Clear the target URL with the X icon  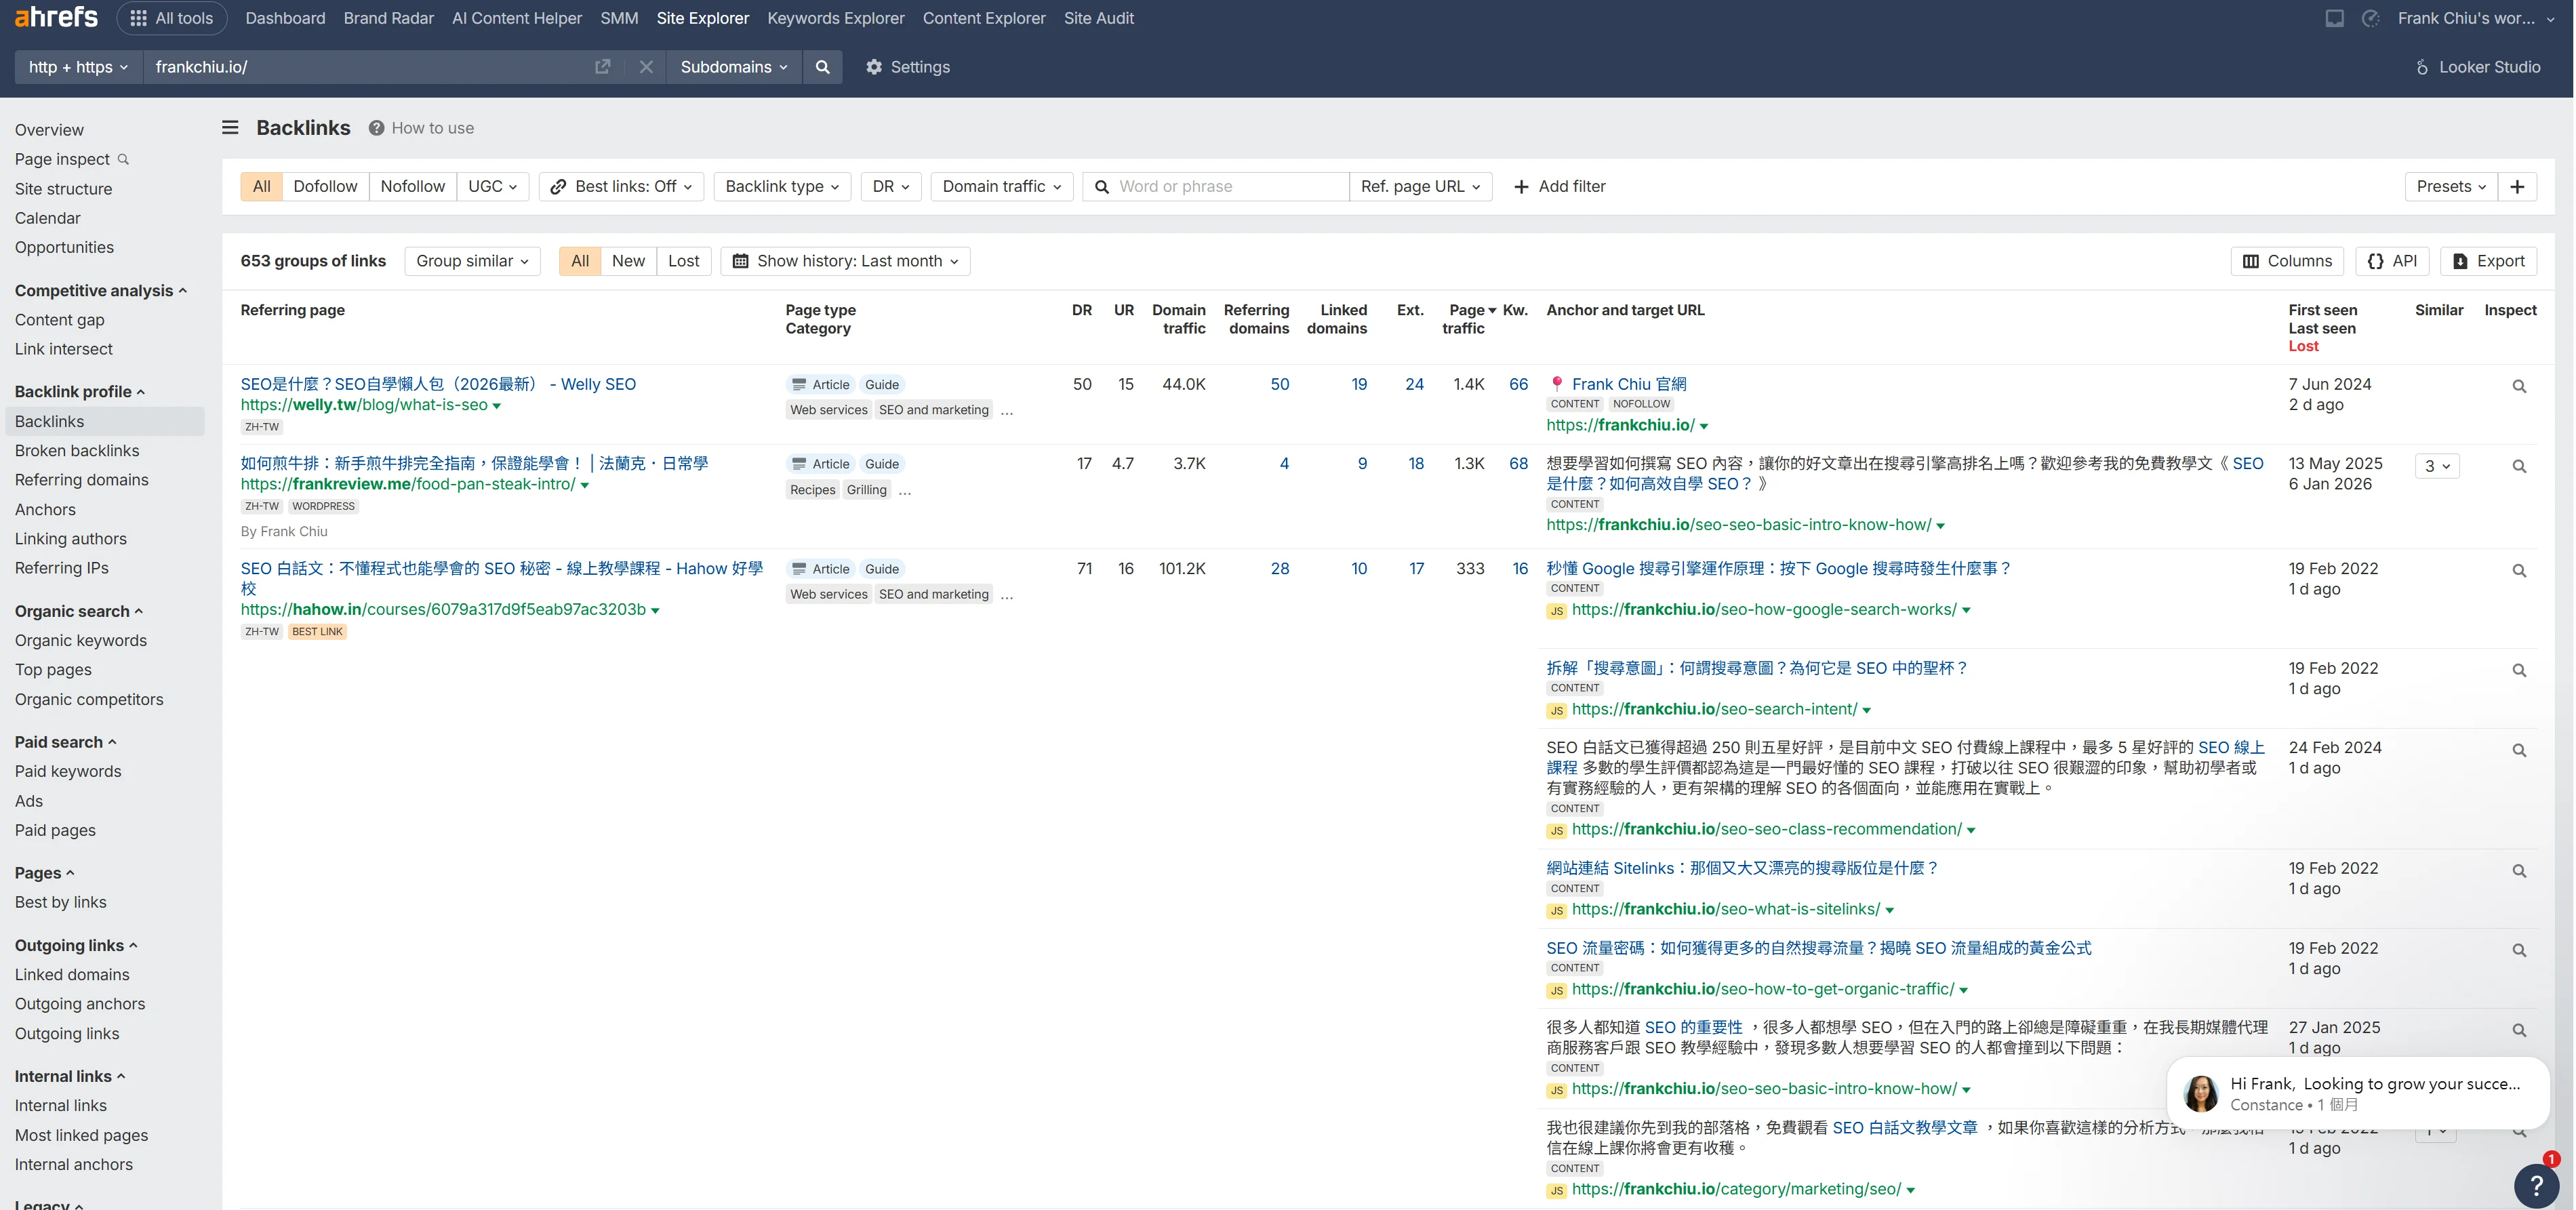click(x=646, y=67)
